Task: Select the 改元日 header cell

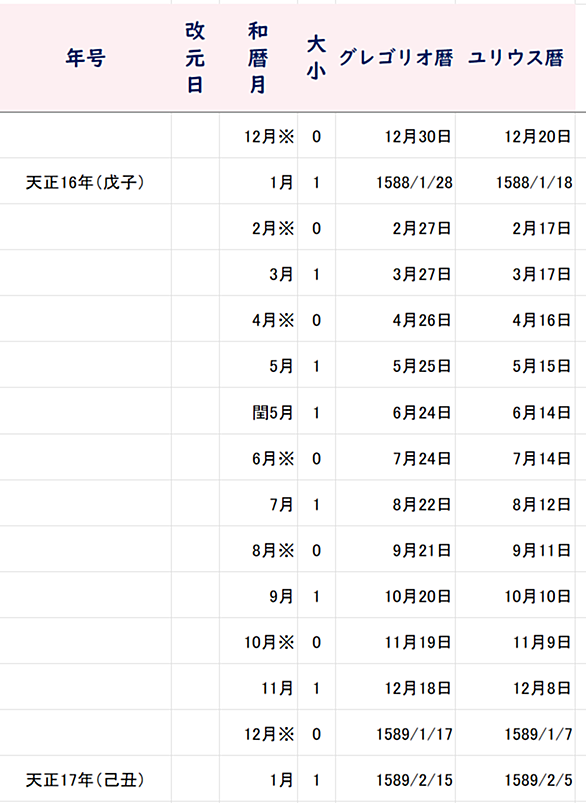Action: pos(195,58)
